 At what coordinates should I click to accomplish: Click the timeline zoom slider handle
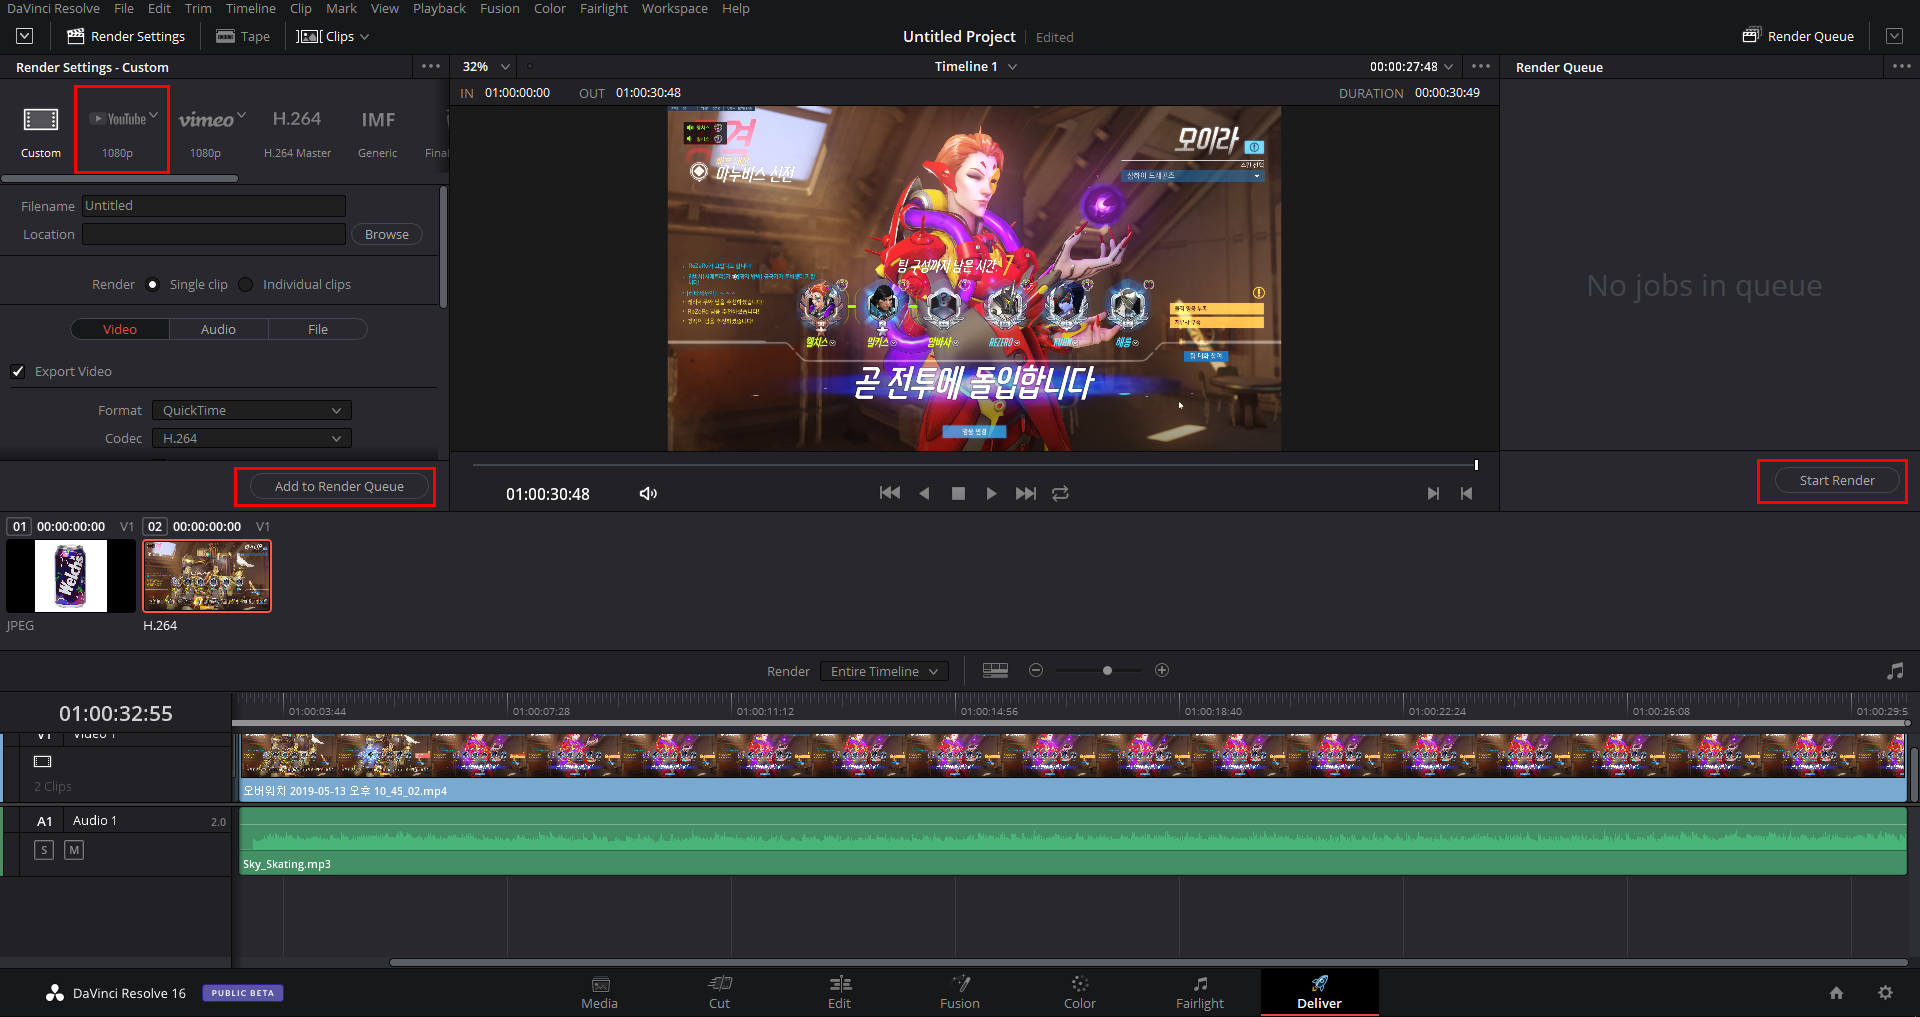1107,670
